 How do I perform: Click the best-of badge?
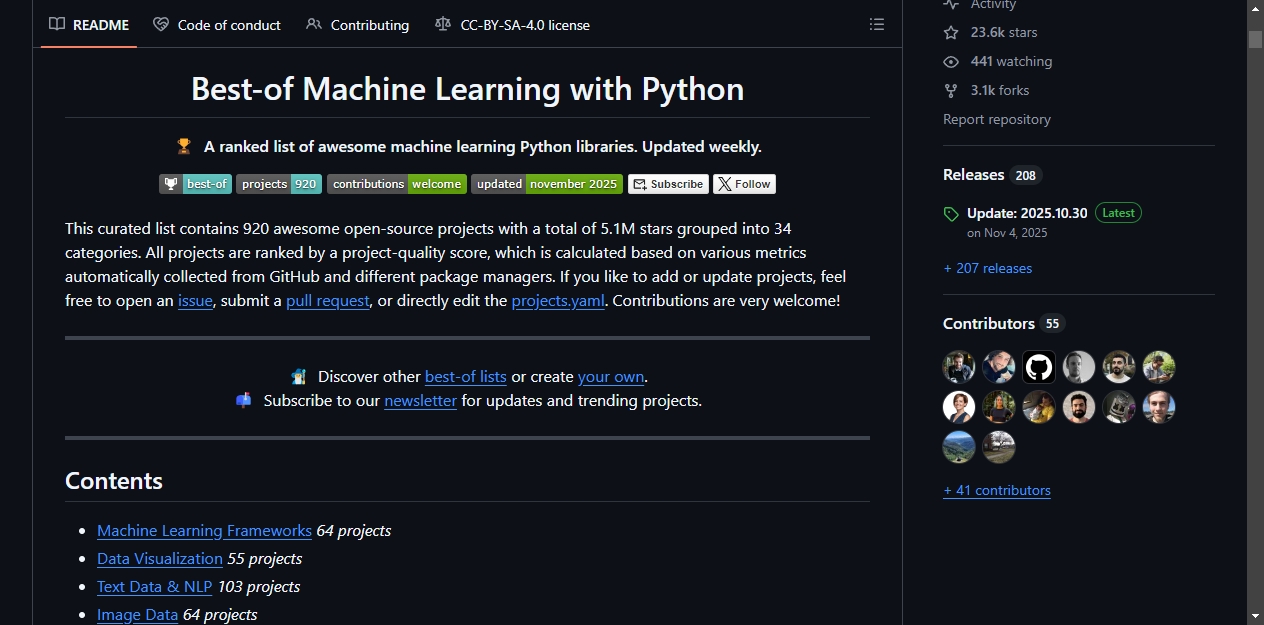(x=196, y=184)
